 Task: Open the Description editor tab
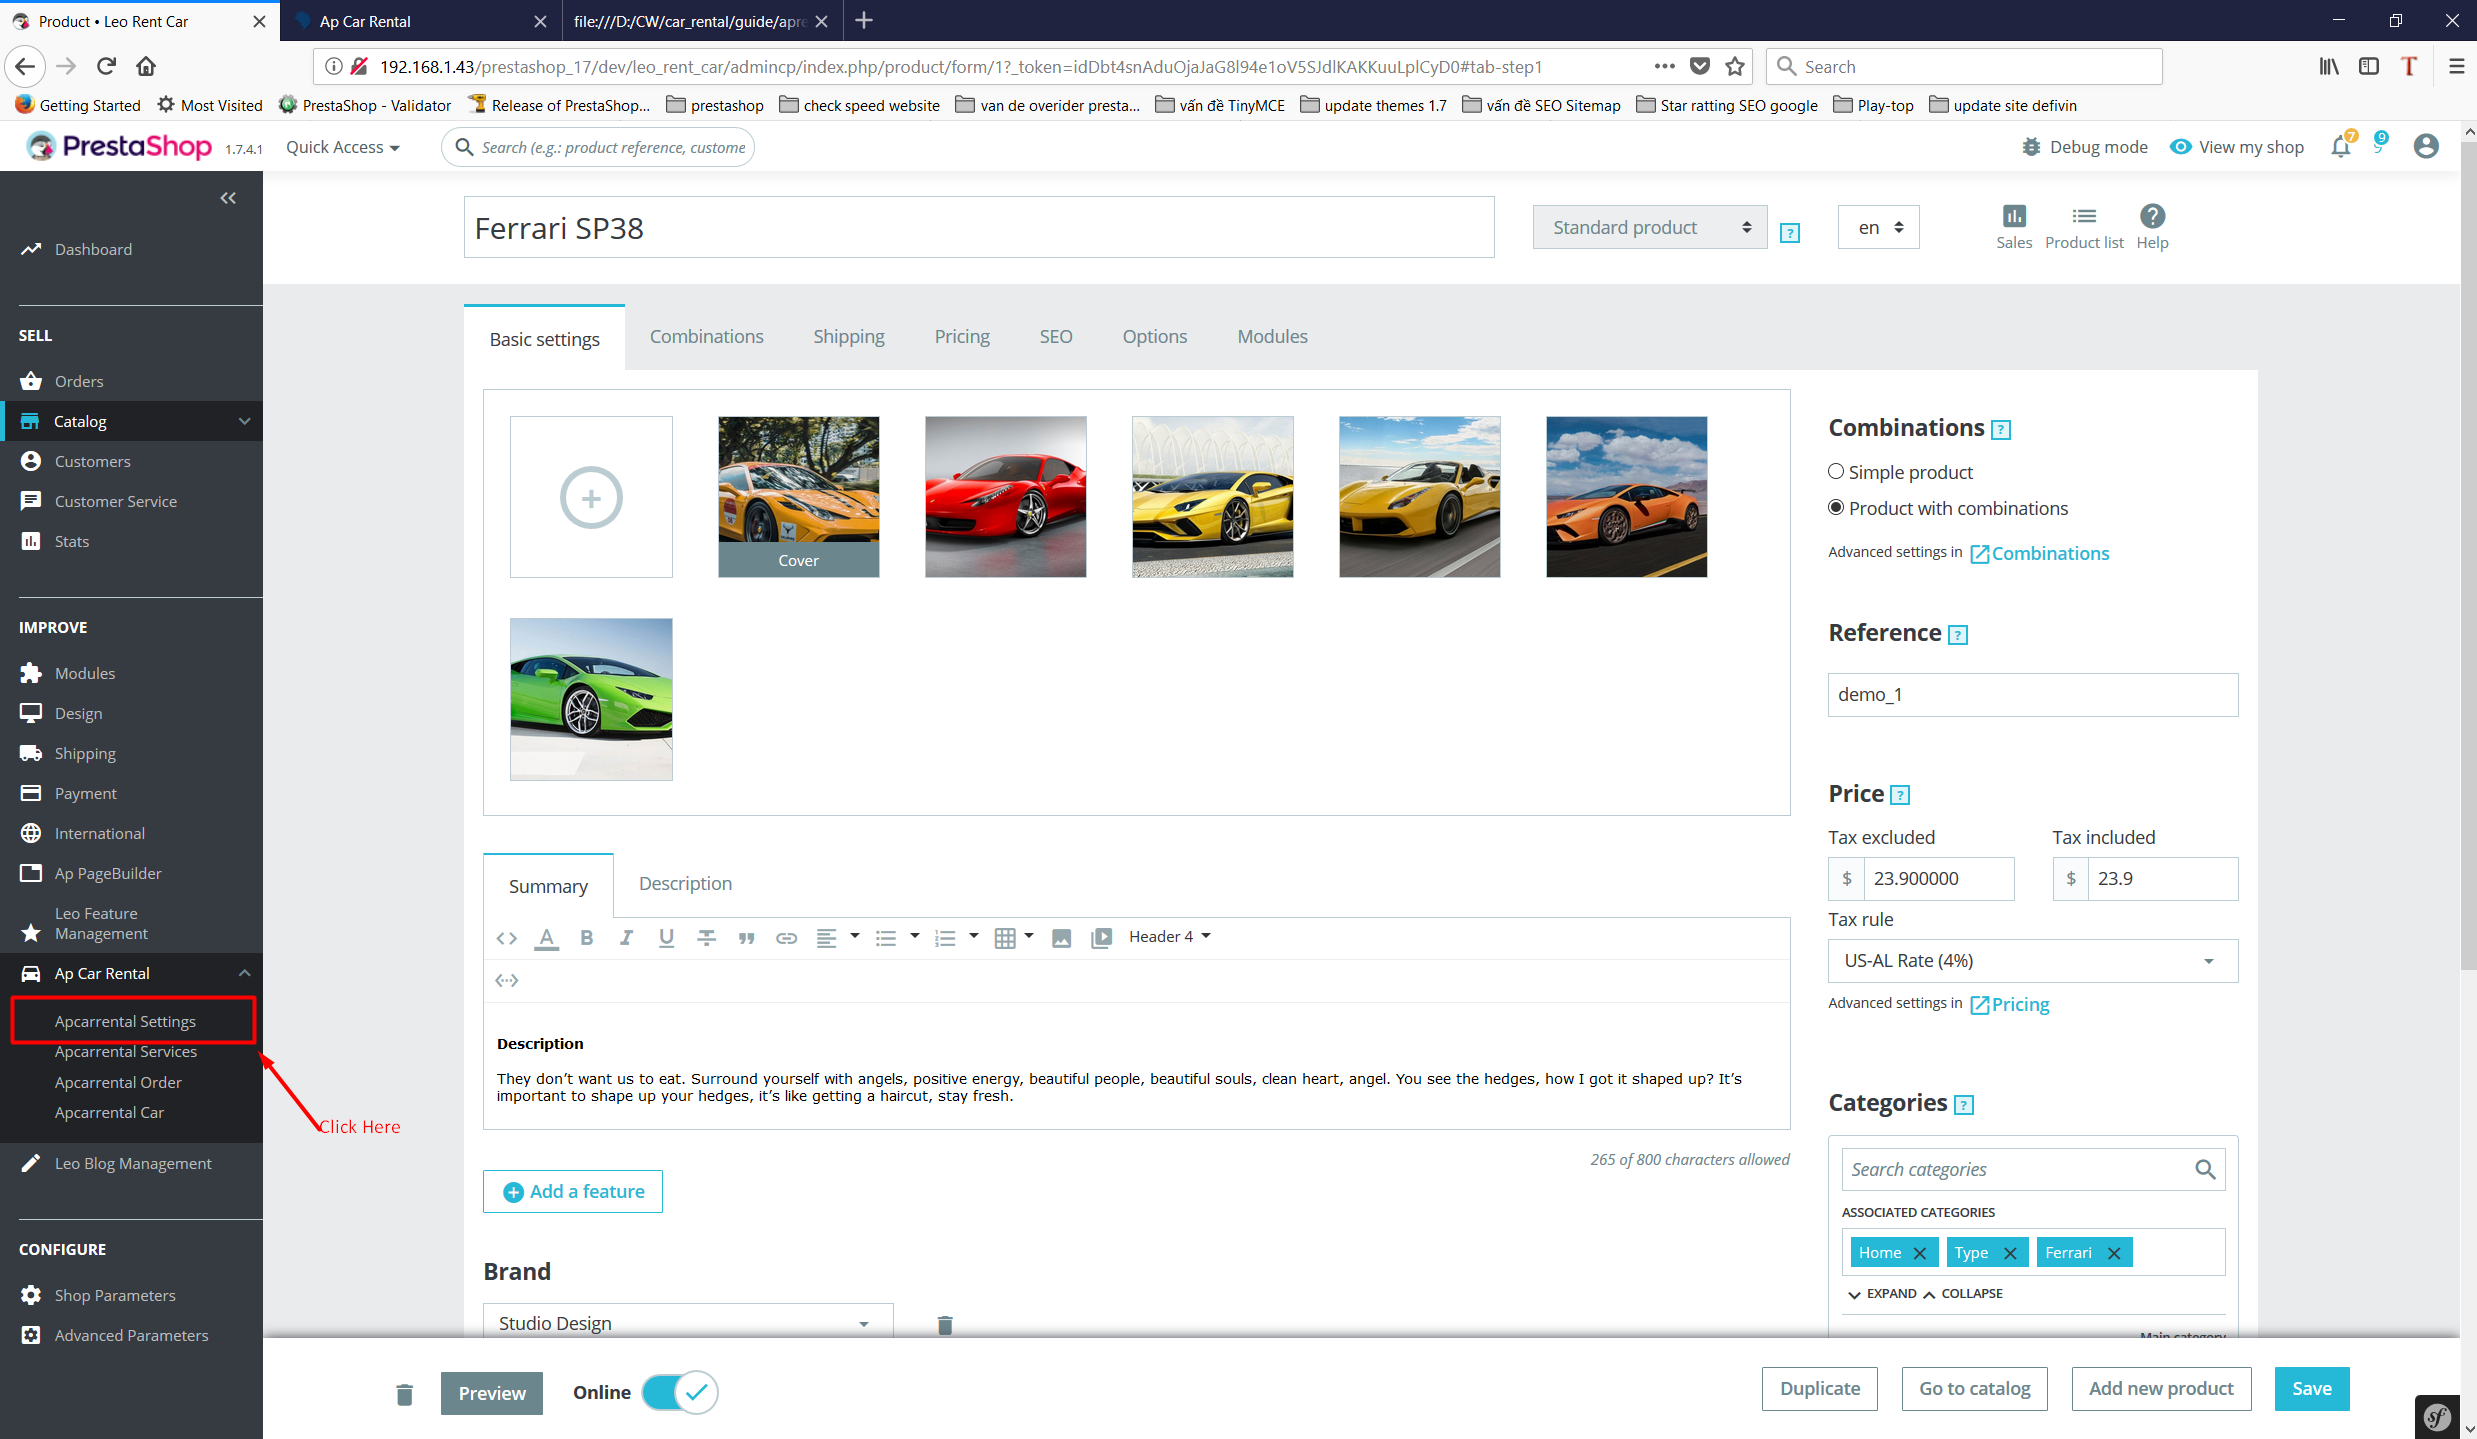[685, 883]
